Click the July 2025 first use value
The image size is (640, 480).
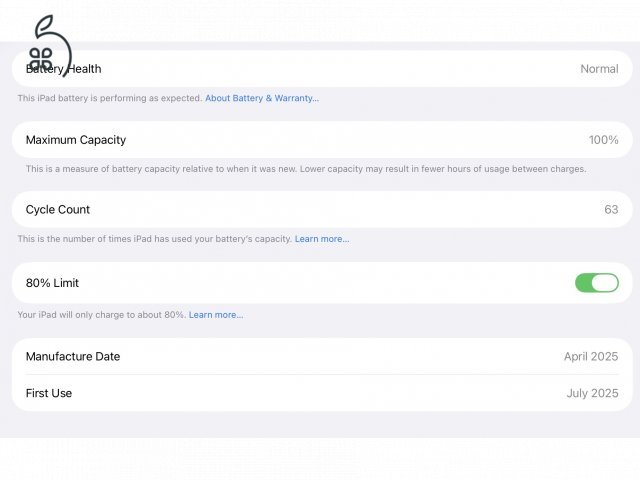point(592,393)
